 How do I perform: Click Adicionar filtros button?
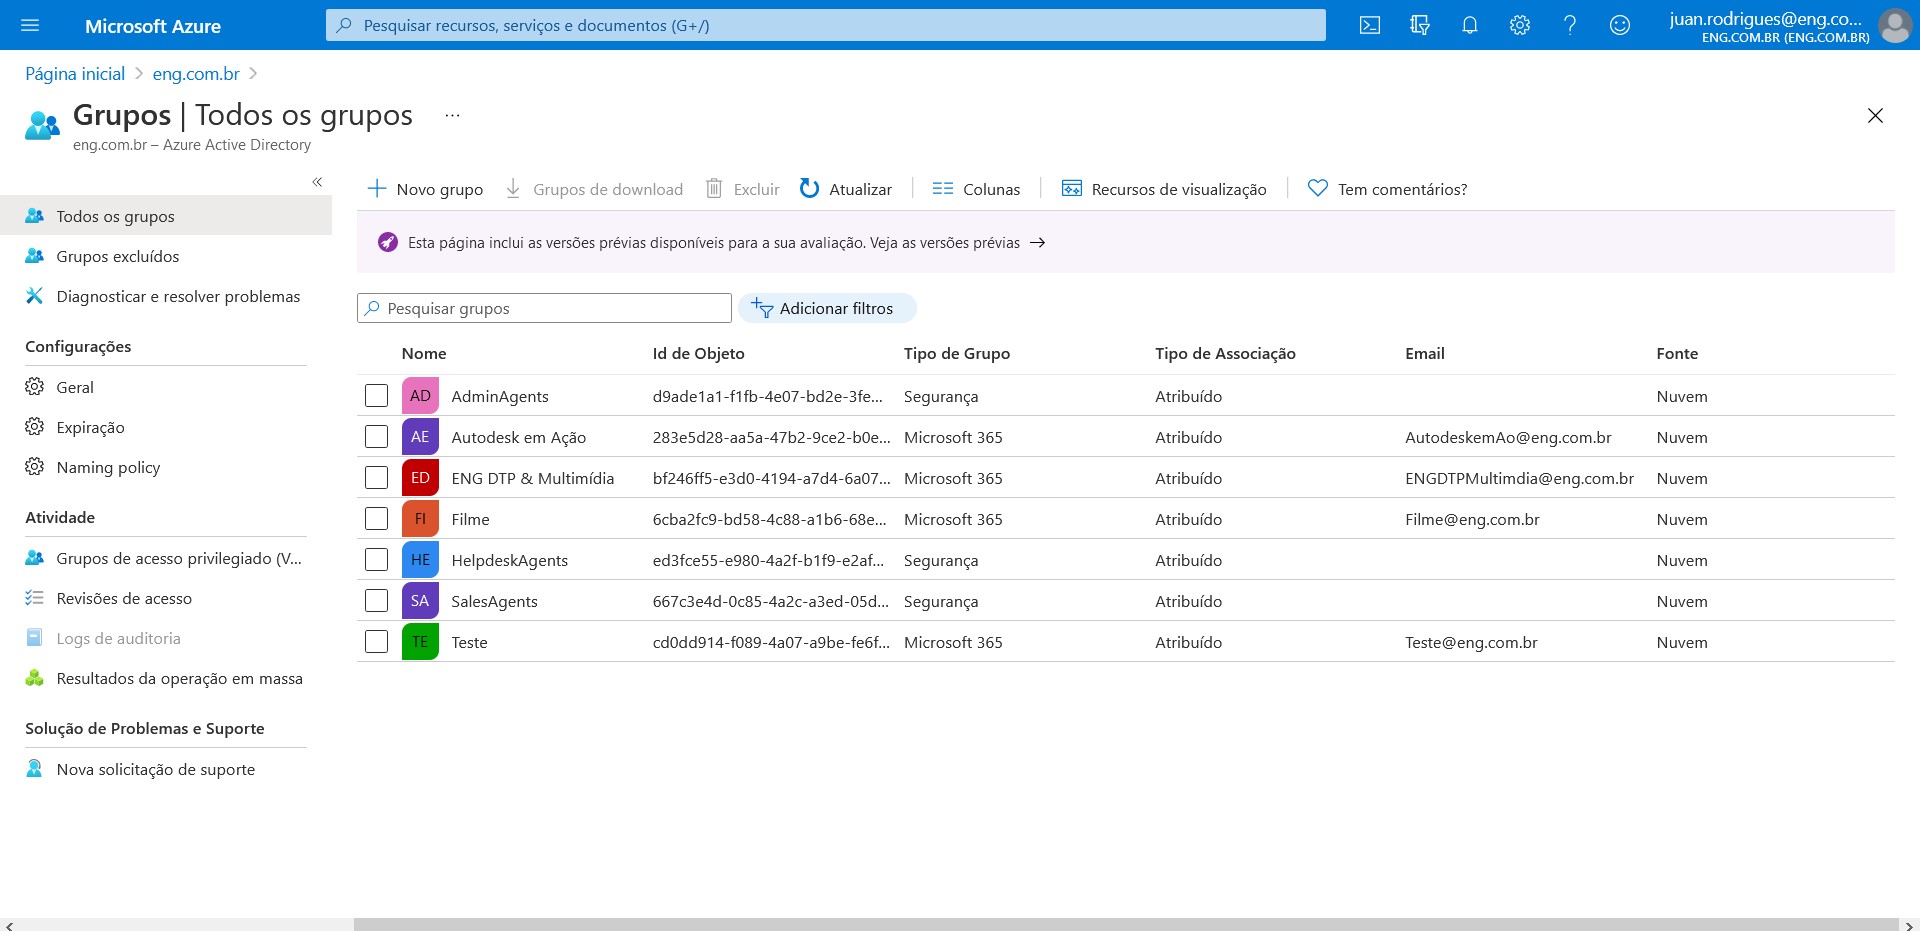click(827, 308)
